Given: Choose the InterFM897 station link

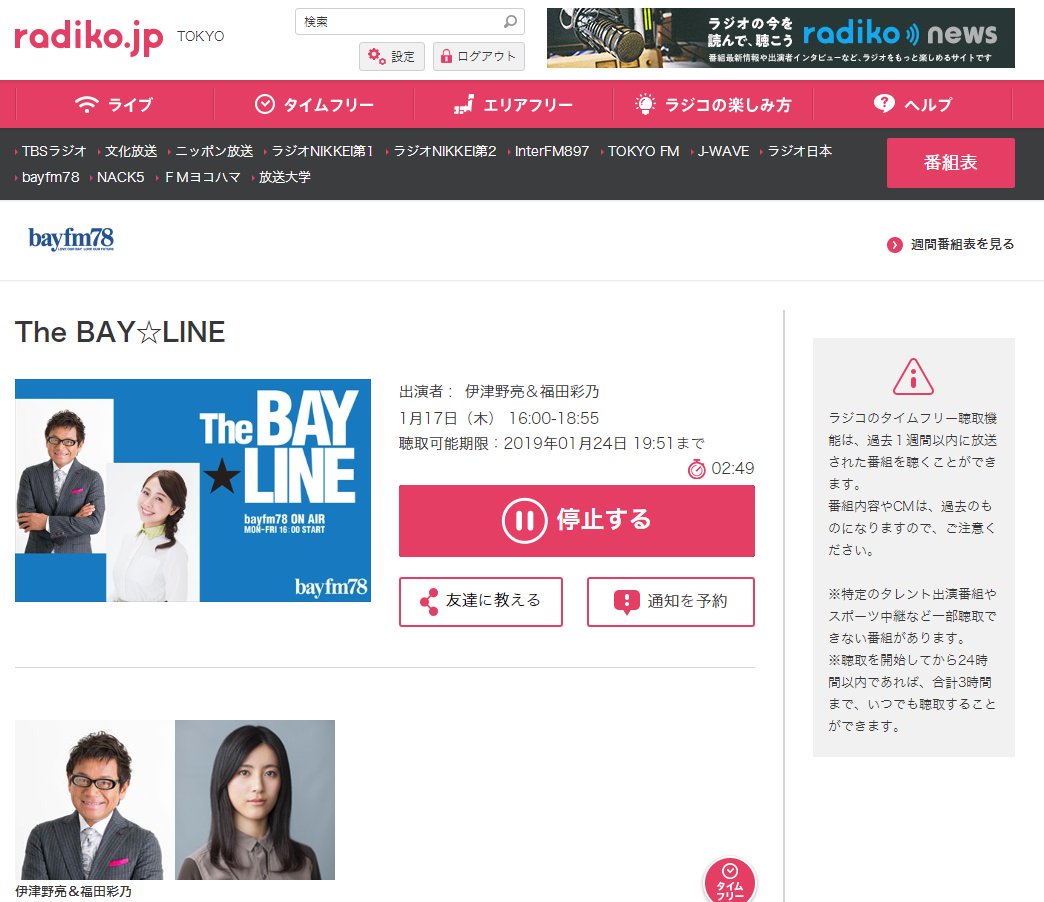Looking at the screenshot, I should click(552, 151).
